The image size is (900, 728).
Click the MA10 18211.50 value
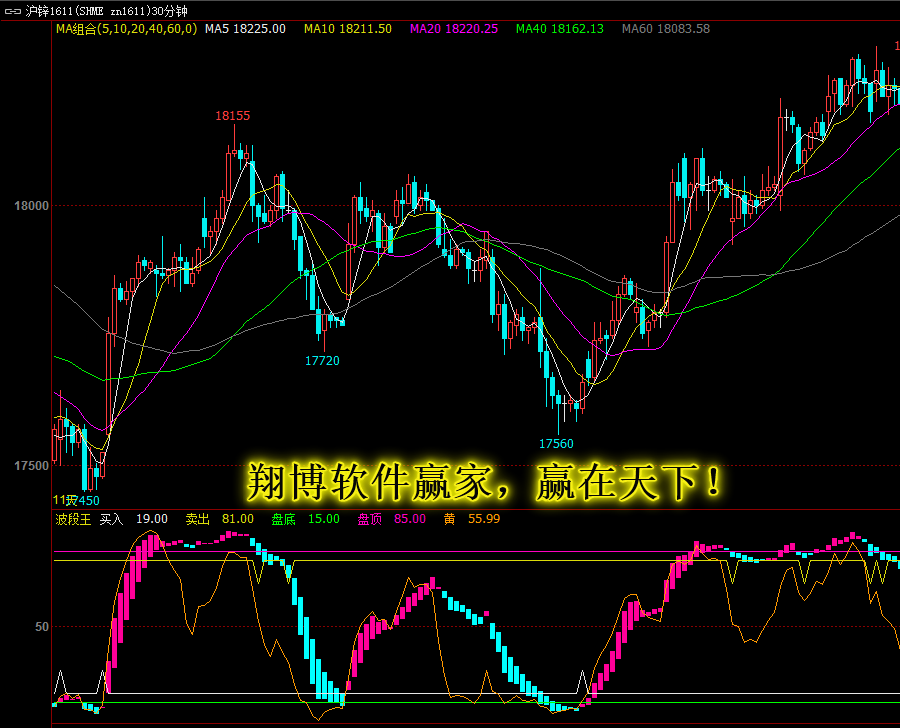click(348, 29)
